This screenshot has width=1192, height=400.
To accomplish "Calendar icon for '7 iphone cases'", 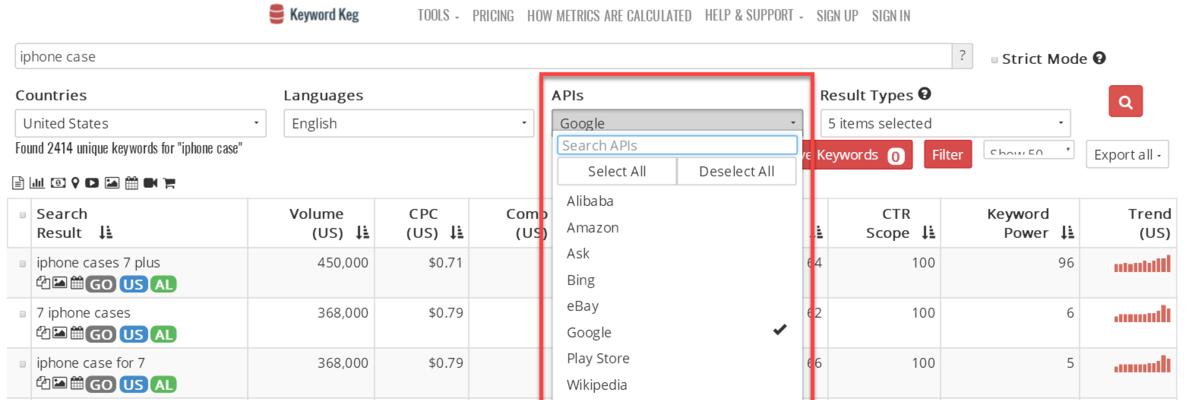I will point(77,333).
